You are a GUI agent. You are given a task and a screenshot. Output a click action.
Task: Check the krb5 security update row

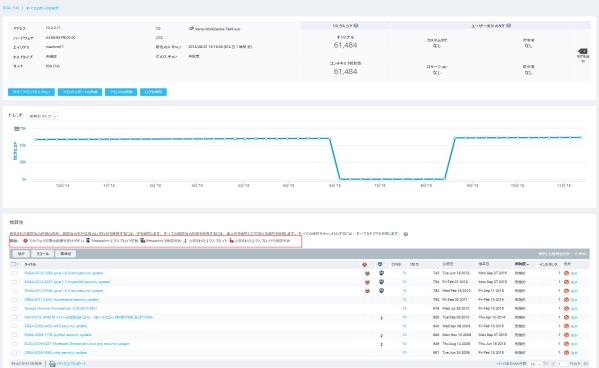[x=15, y=326]
